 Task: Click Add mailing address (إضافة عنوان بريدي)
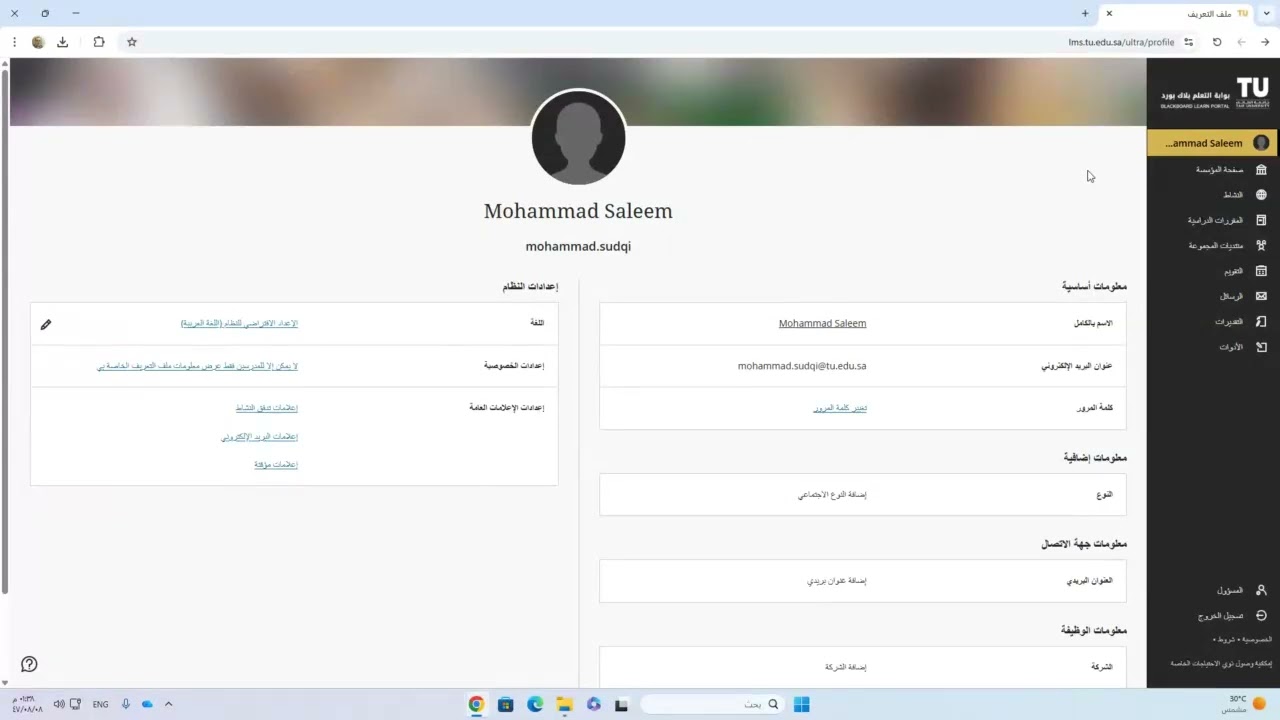click(837, 581)
